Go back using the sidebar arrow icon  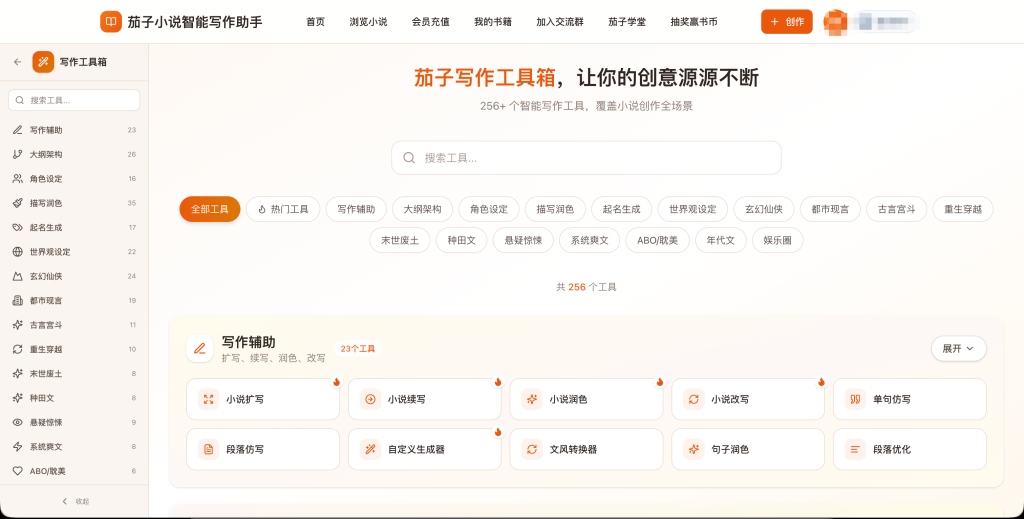18,62
